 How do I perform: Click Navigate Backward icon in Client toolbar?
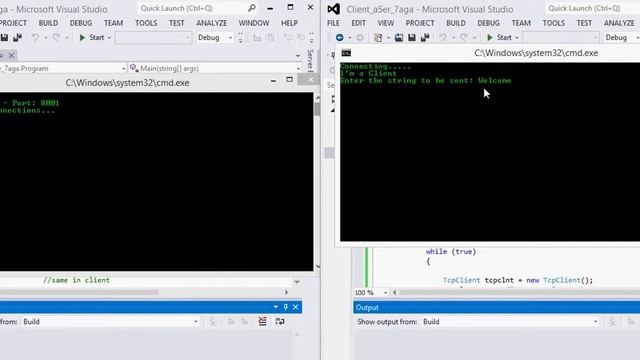click(x=339, y=38)
